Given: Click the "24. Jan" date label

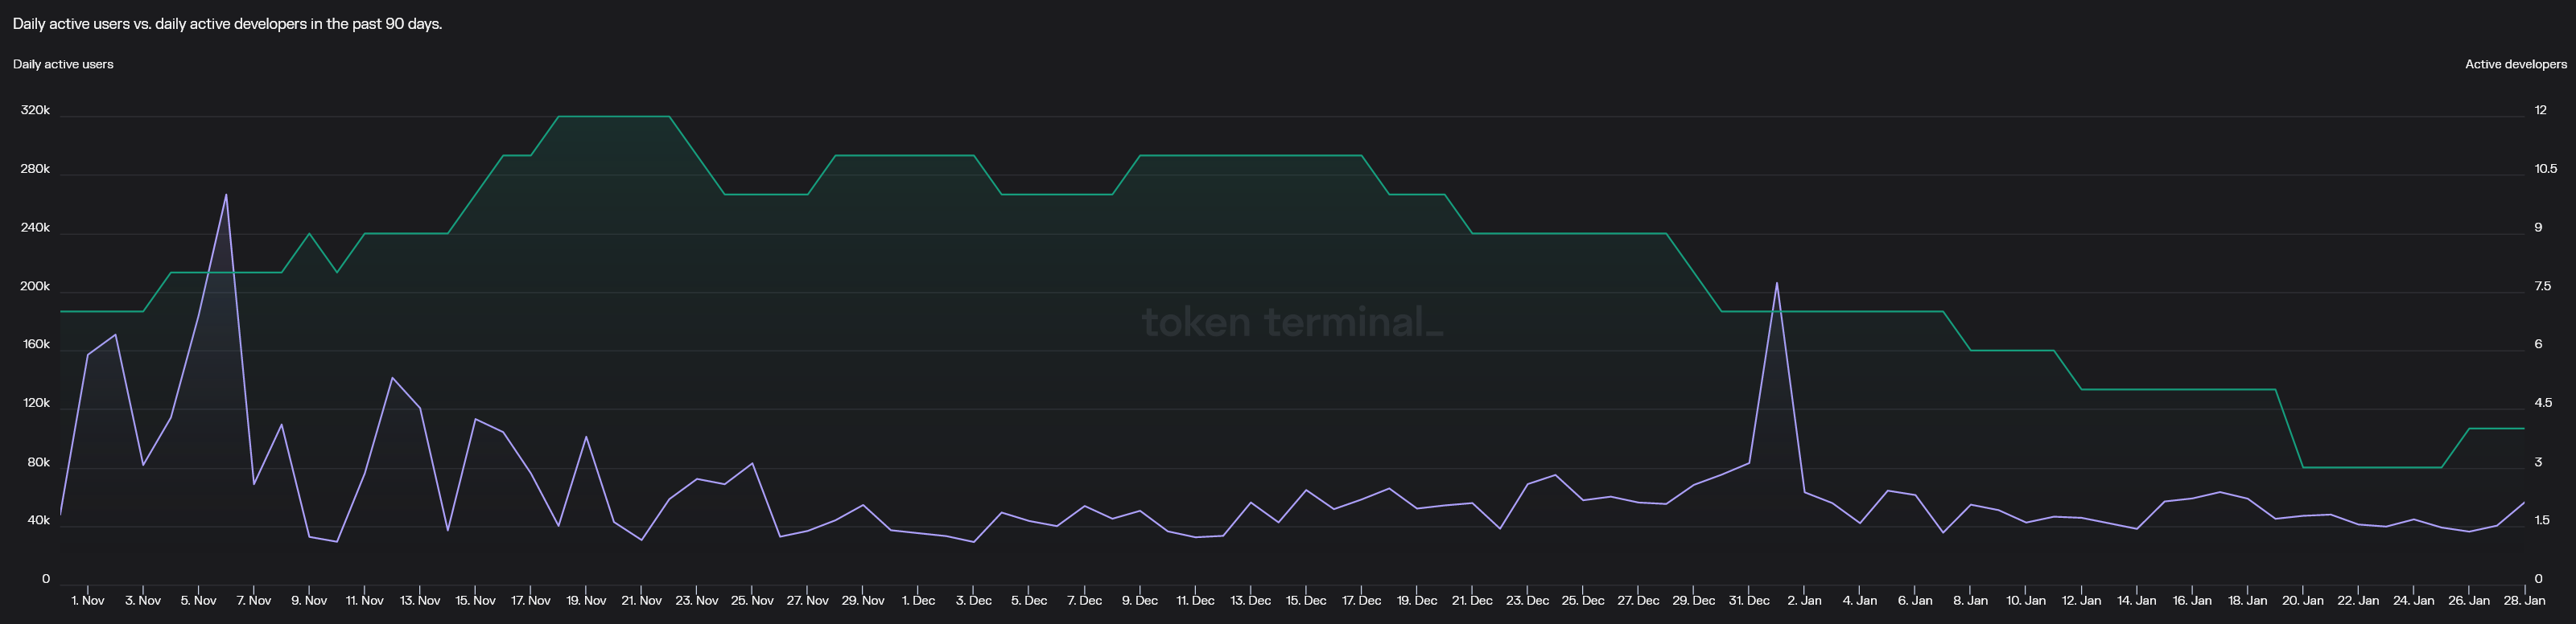Looking at the screenshot, I should point(2413,601).
